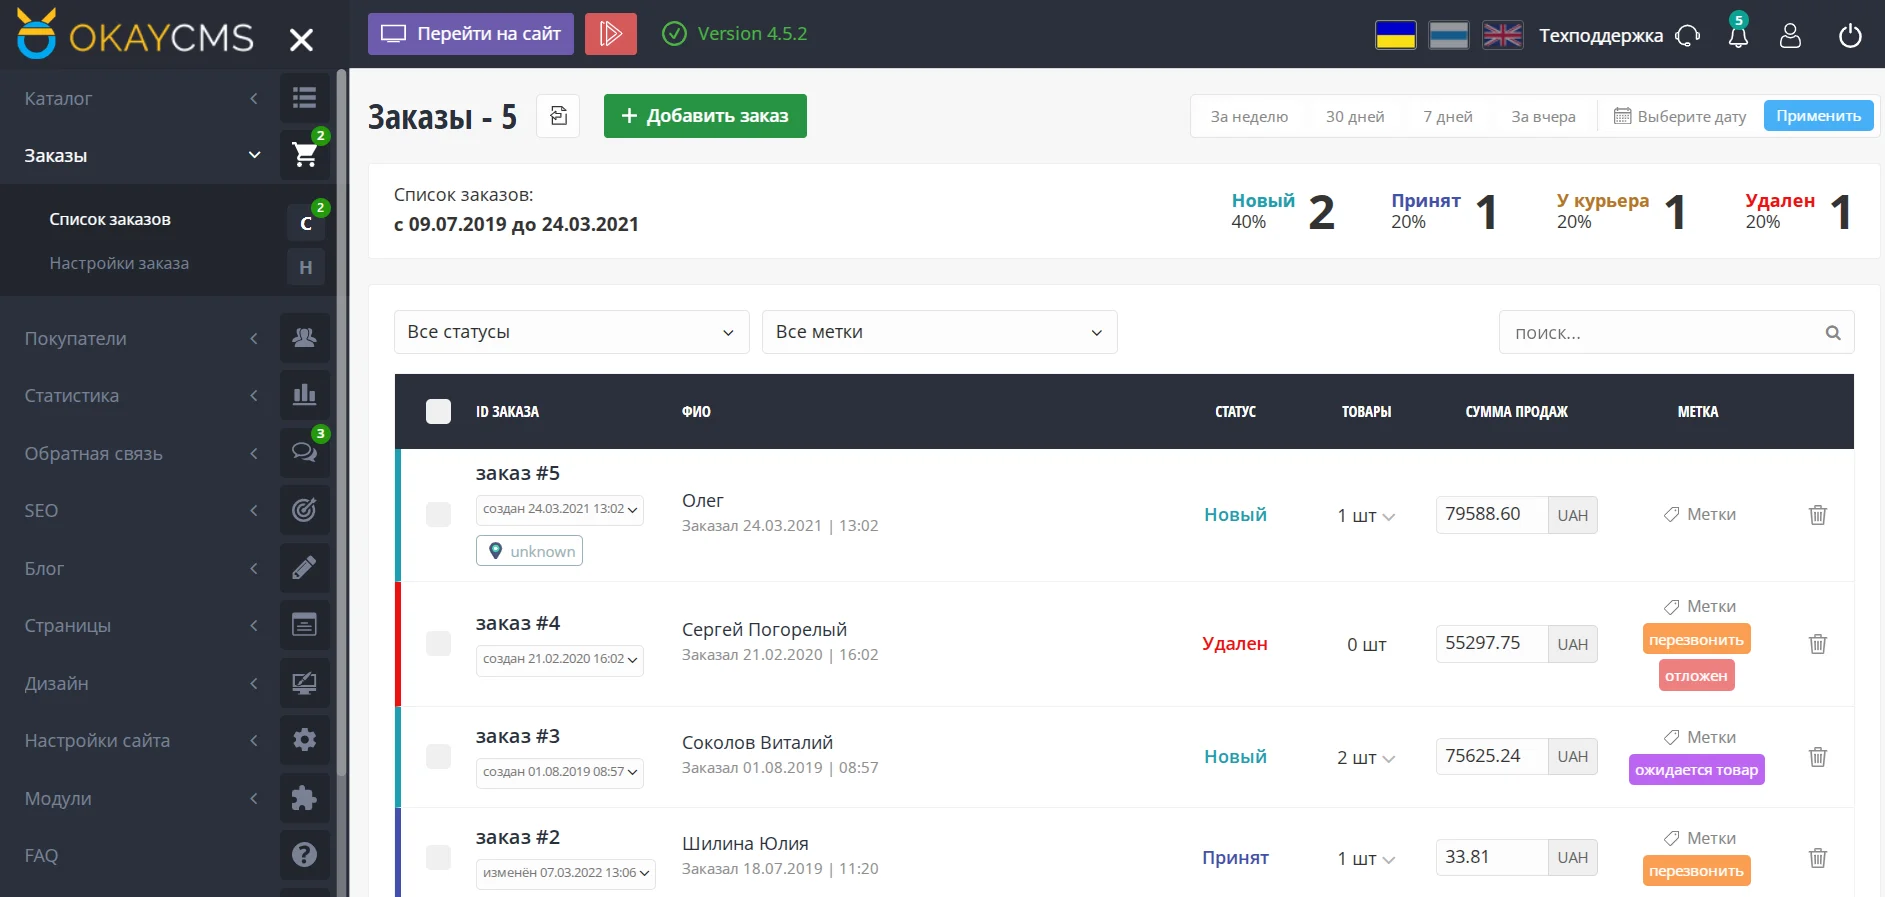Click the 'отложен' red label tag
Screen dimensions: 1885x897
[x=1696, y=676]
